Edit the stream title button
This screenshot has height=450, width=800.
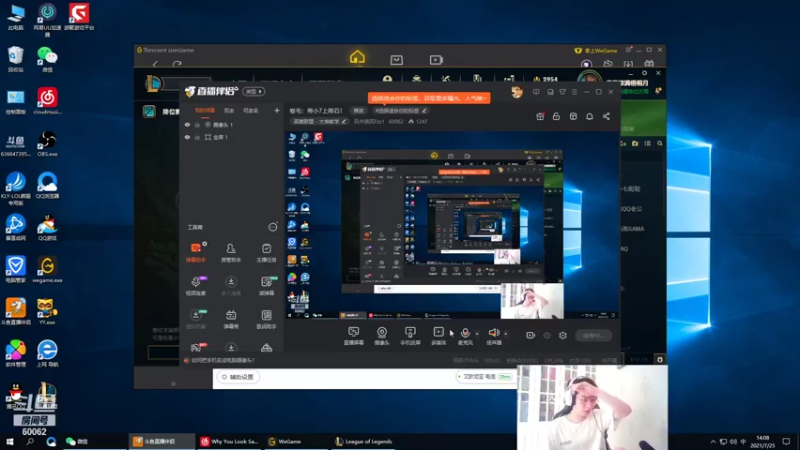click(x=359, y=111)
